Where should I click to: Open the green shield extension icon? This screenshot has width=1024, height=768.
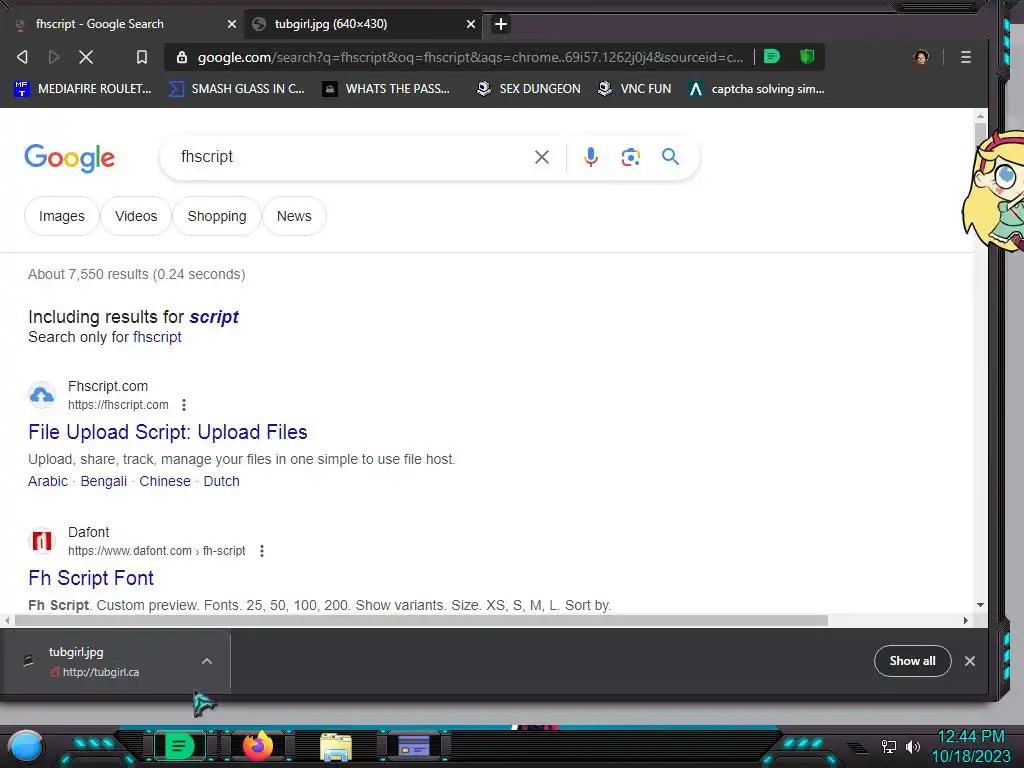click(x=807, y=57)
